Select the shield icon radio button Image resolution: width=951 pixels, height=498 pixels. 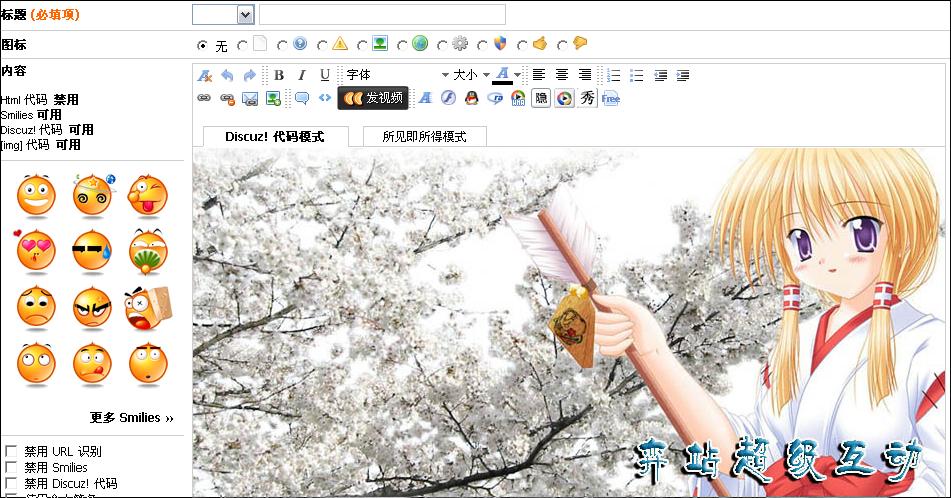coord(482,45)
